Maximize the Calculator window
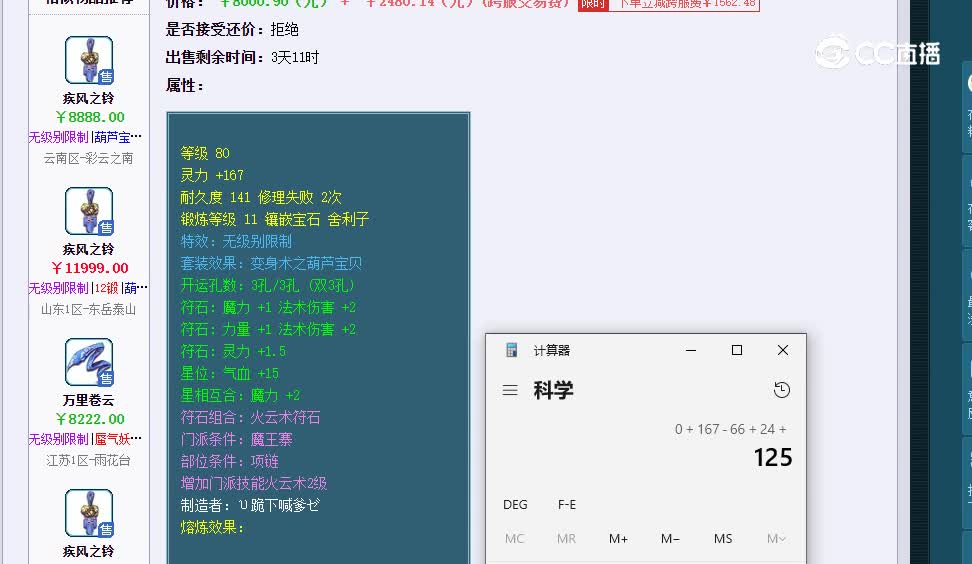 click(x=737, y=350)
